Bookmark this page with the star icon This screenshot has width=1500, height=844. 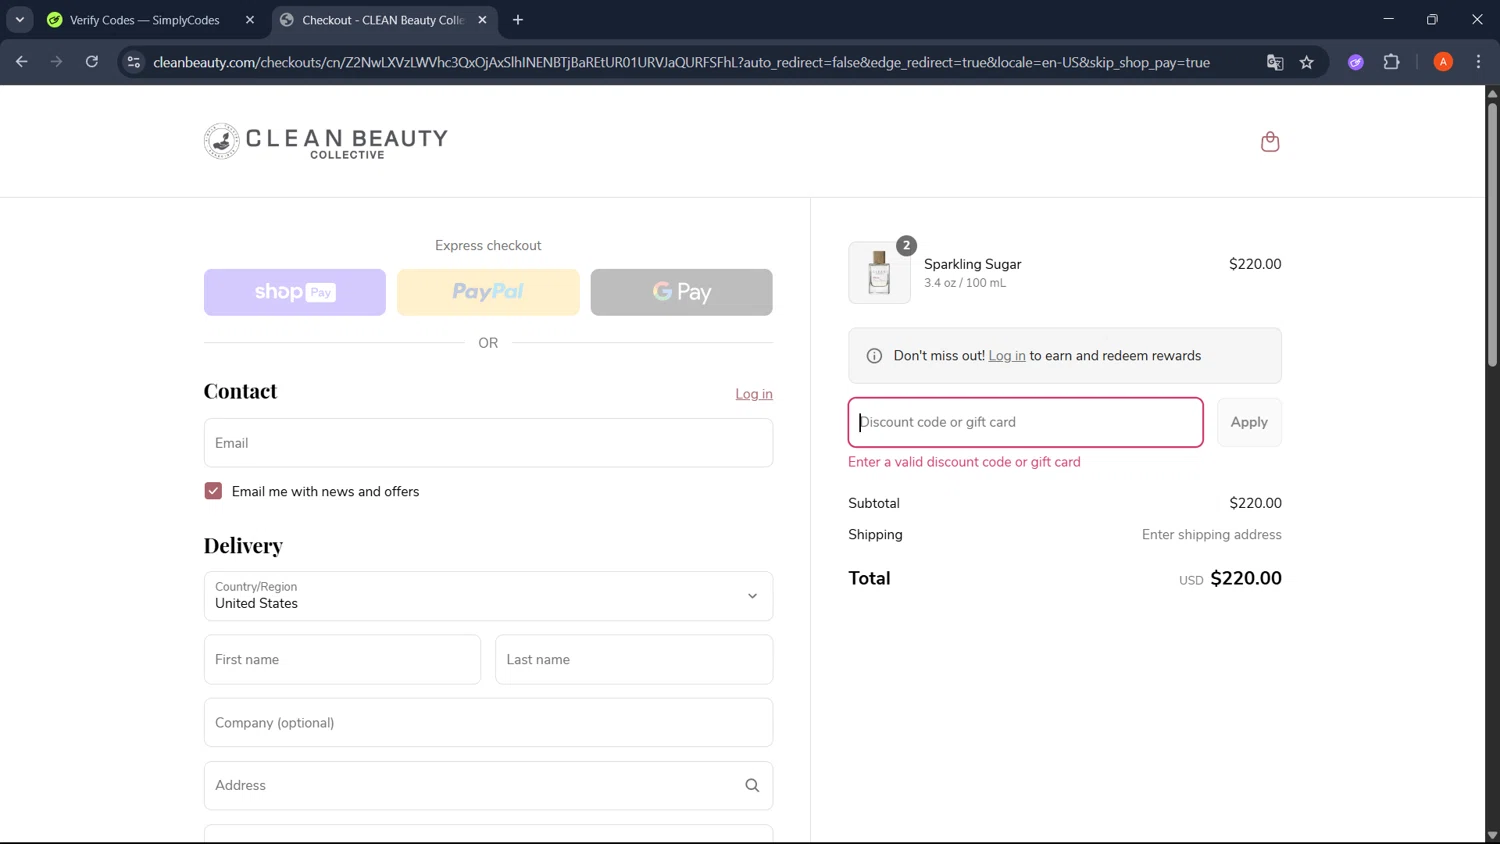(x=1307, y=62)
